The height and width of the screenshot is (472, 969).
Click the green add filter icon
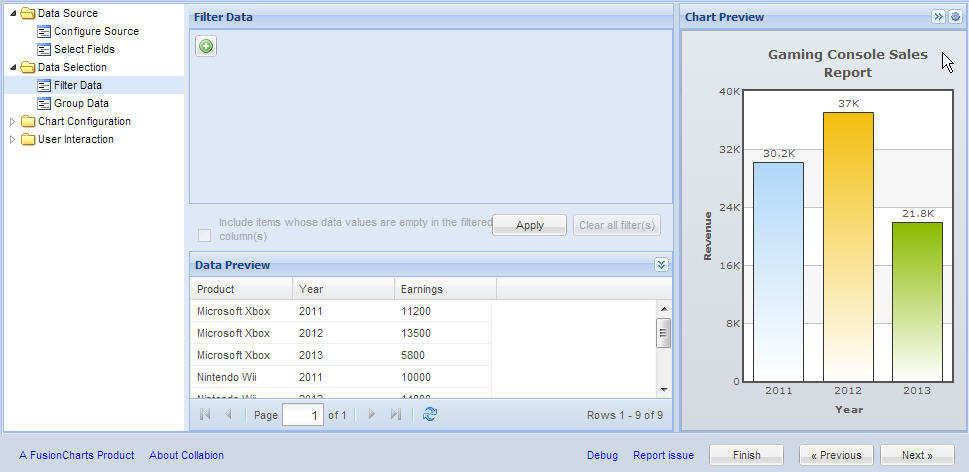205,46
